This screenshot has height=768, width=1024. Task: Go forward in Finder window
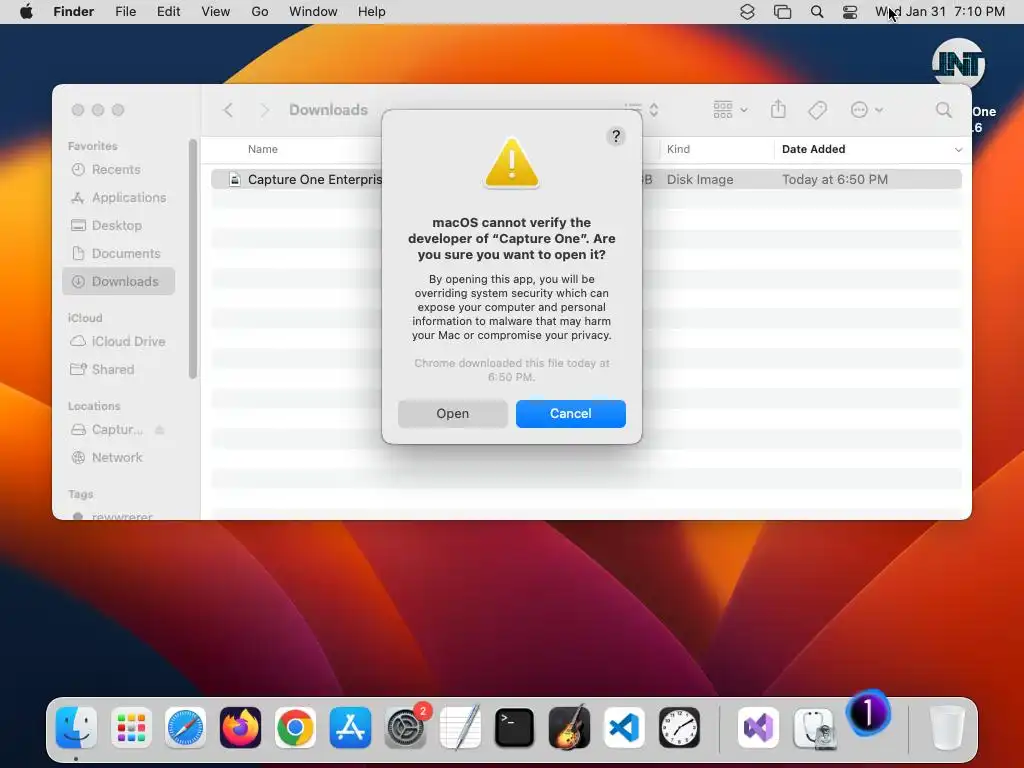264,110
